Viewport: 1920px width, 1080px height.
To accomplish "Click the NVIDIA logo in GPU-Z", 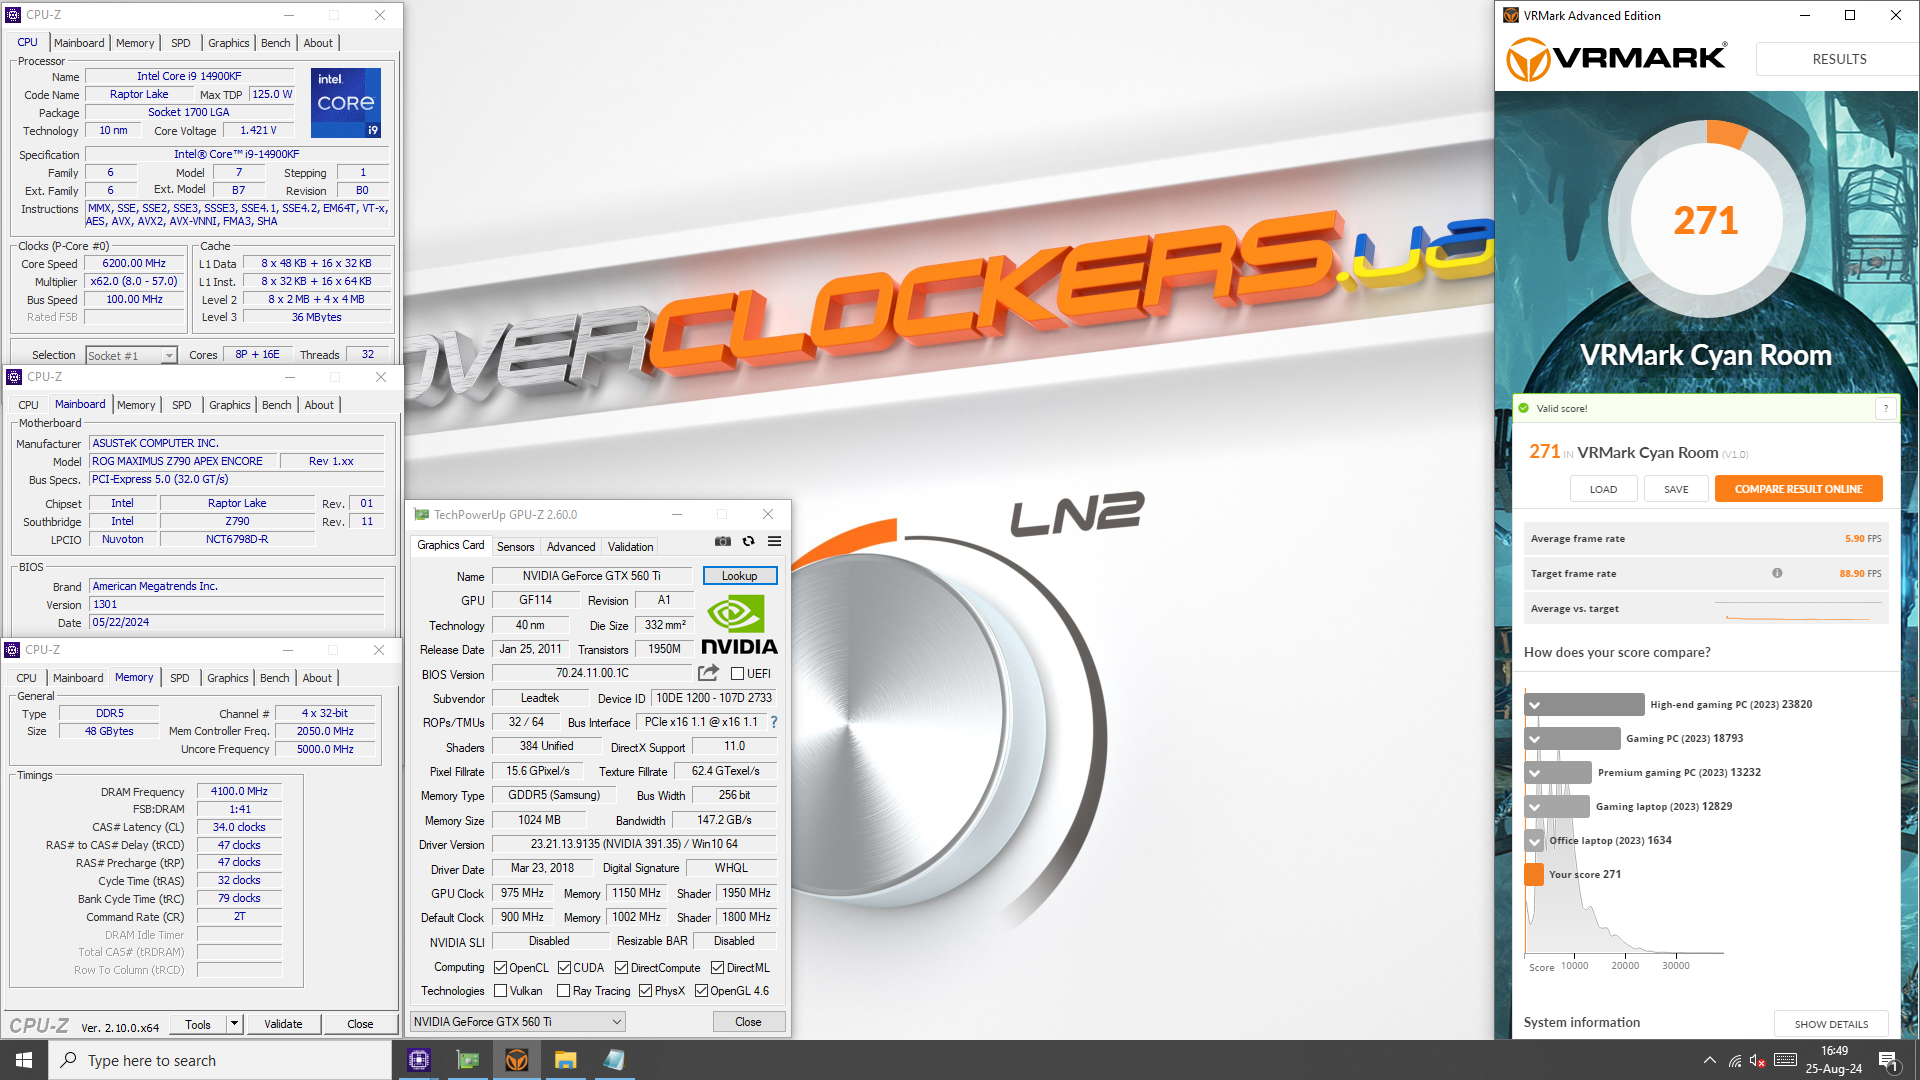I will 739,625.
